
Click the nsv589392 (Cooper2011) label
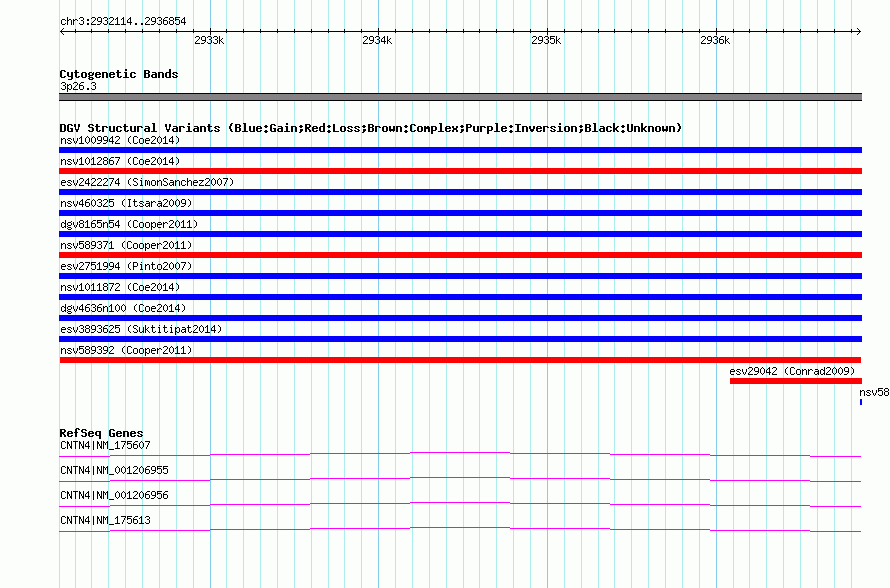pos(126,350)
